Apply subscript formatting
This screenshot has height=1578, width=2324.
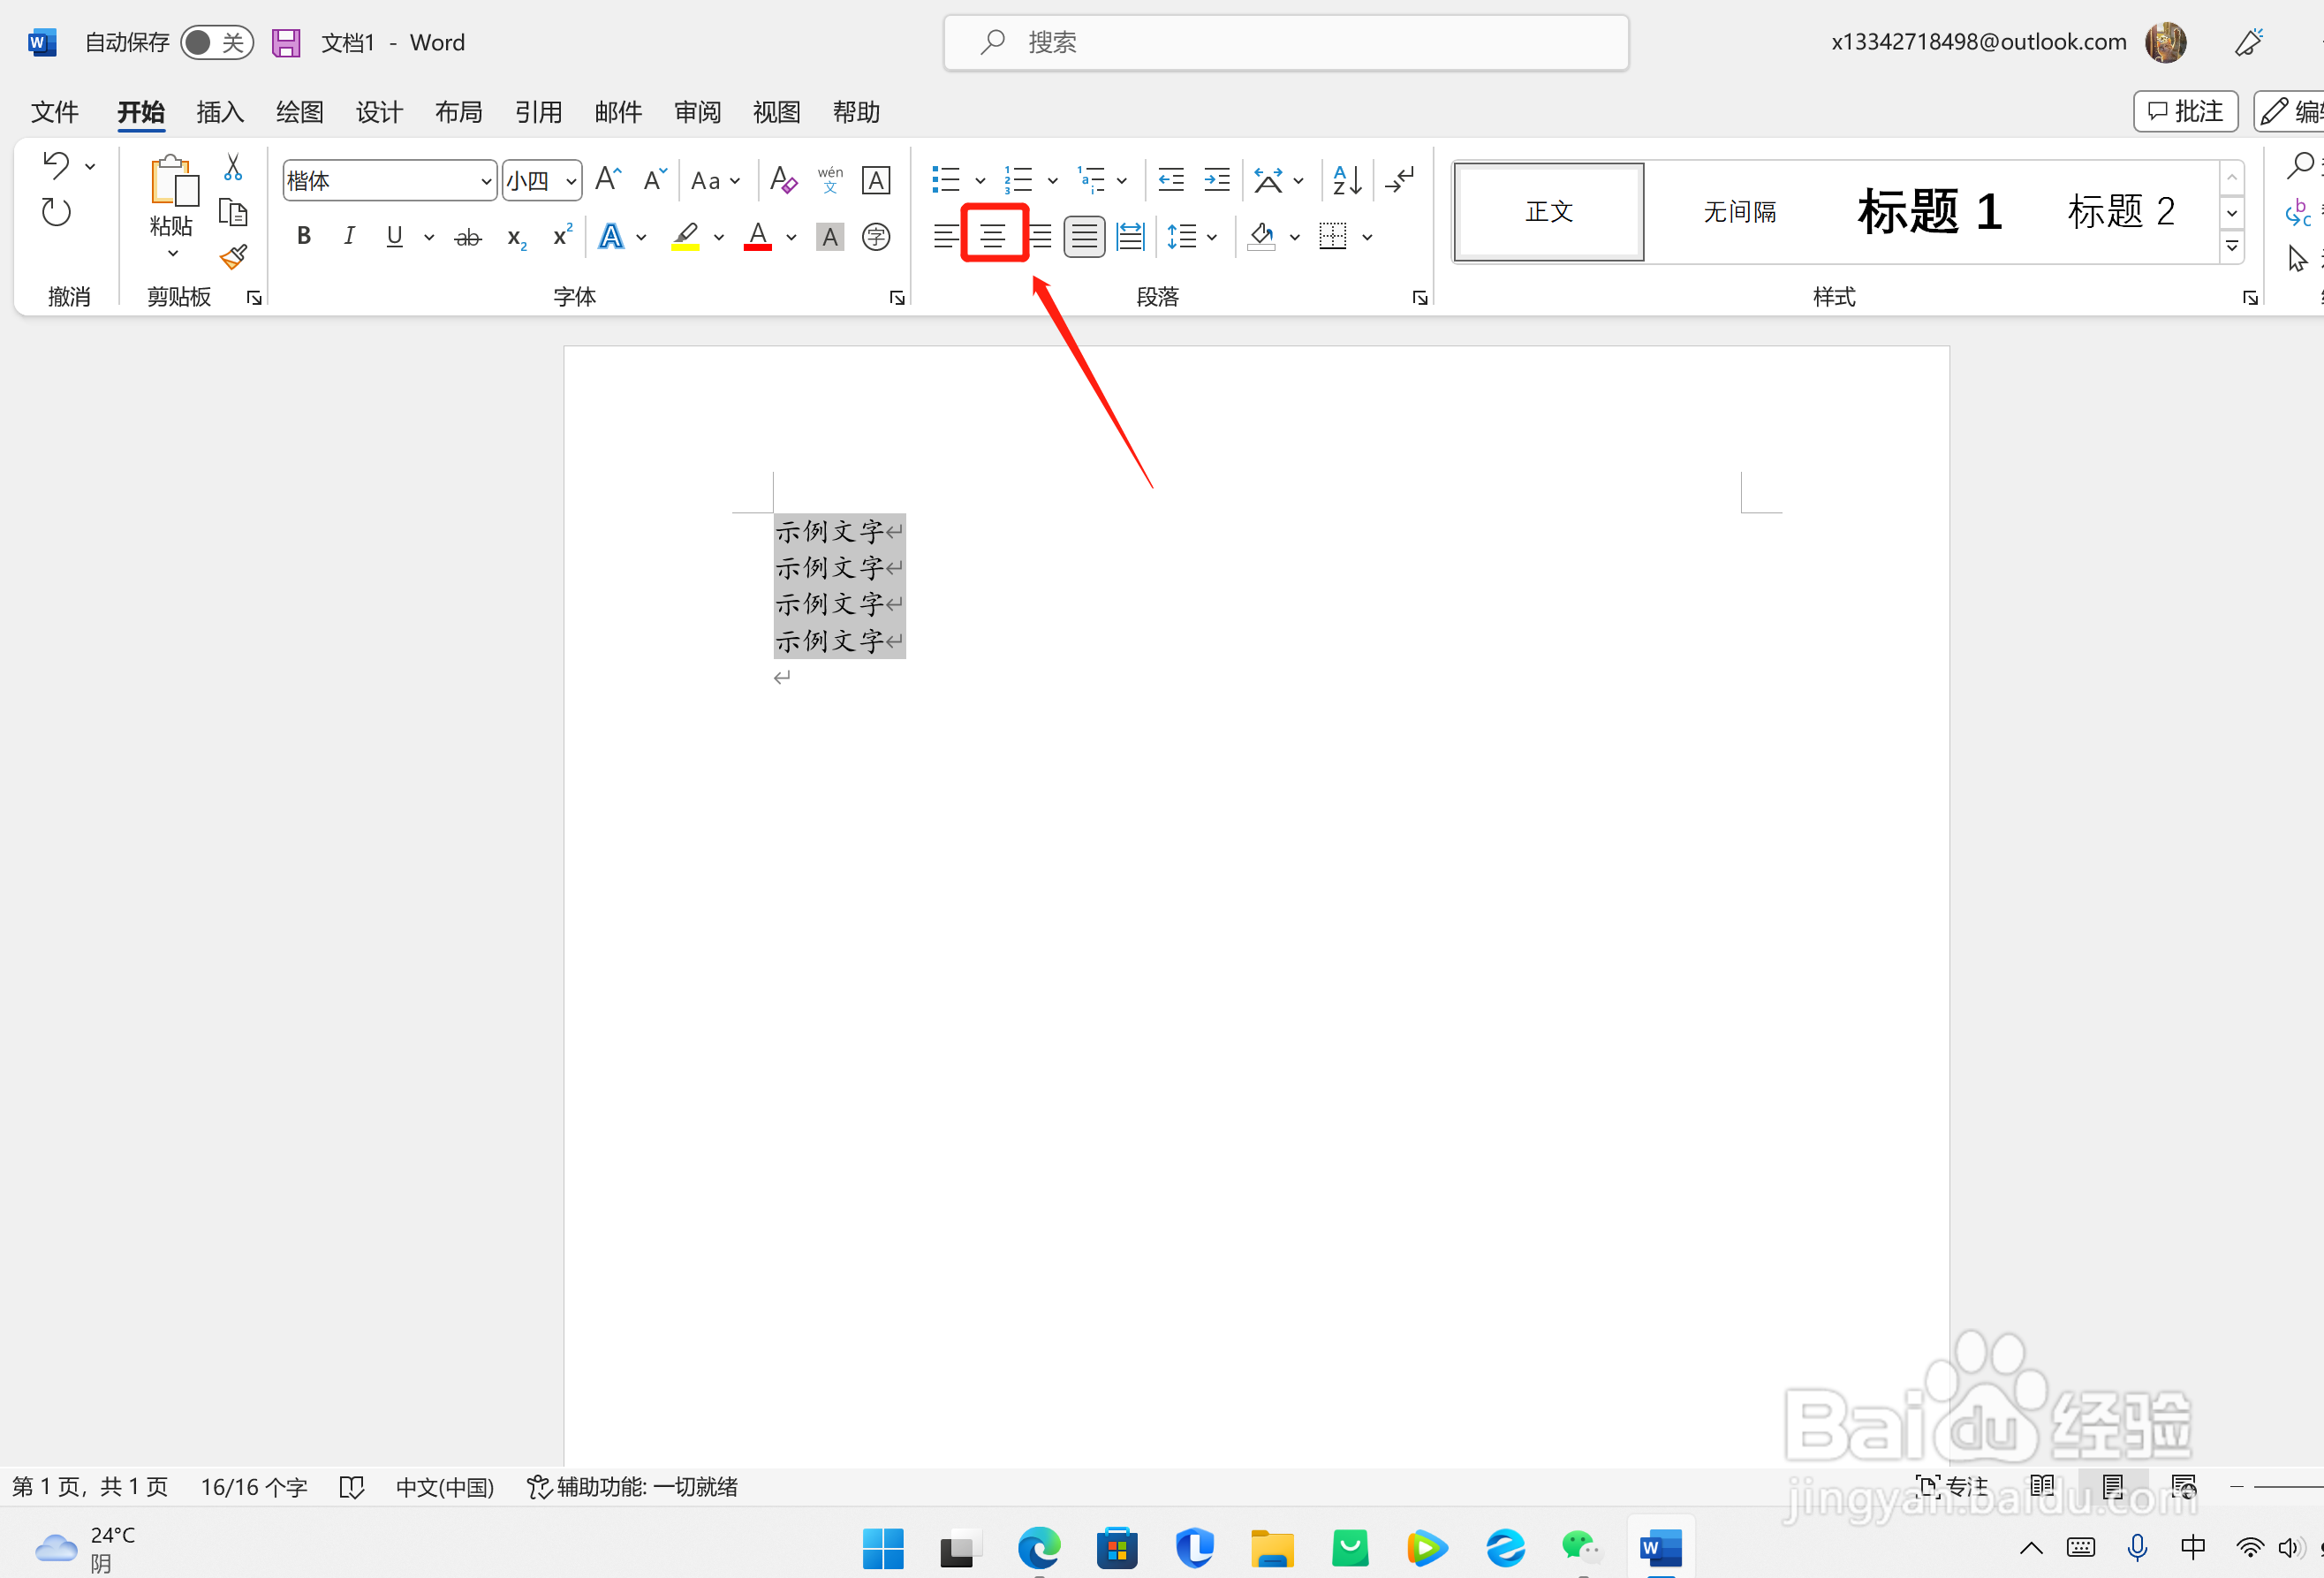tap(516, 237)
